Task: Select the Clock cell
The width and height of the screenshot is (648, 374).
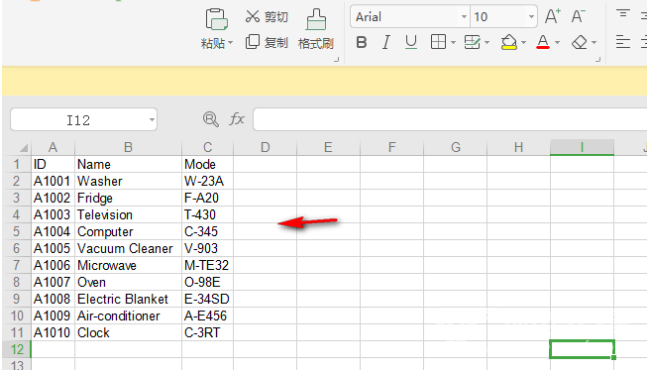Action: [x=128, y=333]
